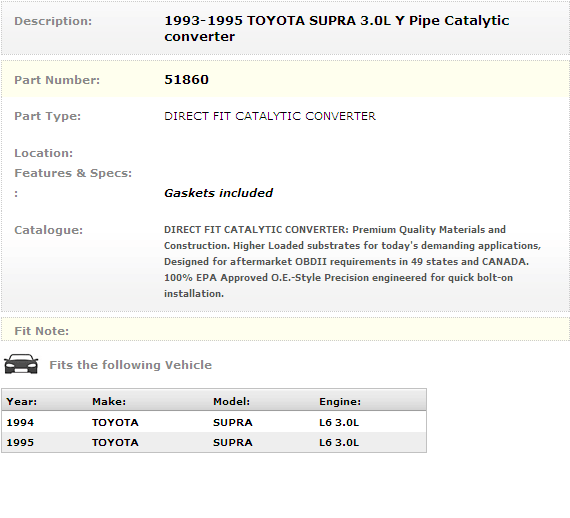
Task: Click the Model column header
Action: coord(232,401)
